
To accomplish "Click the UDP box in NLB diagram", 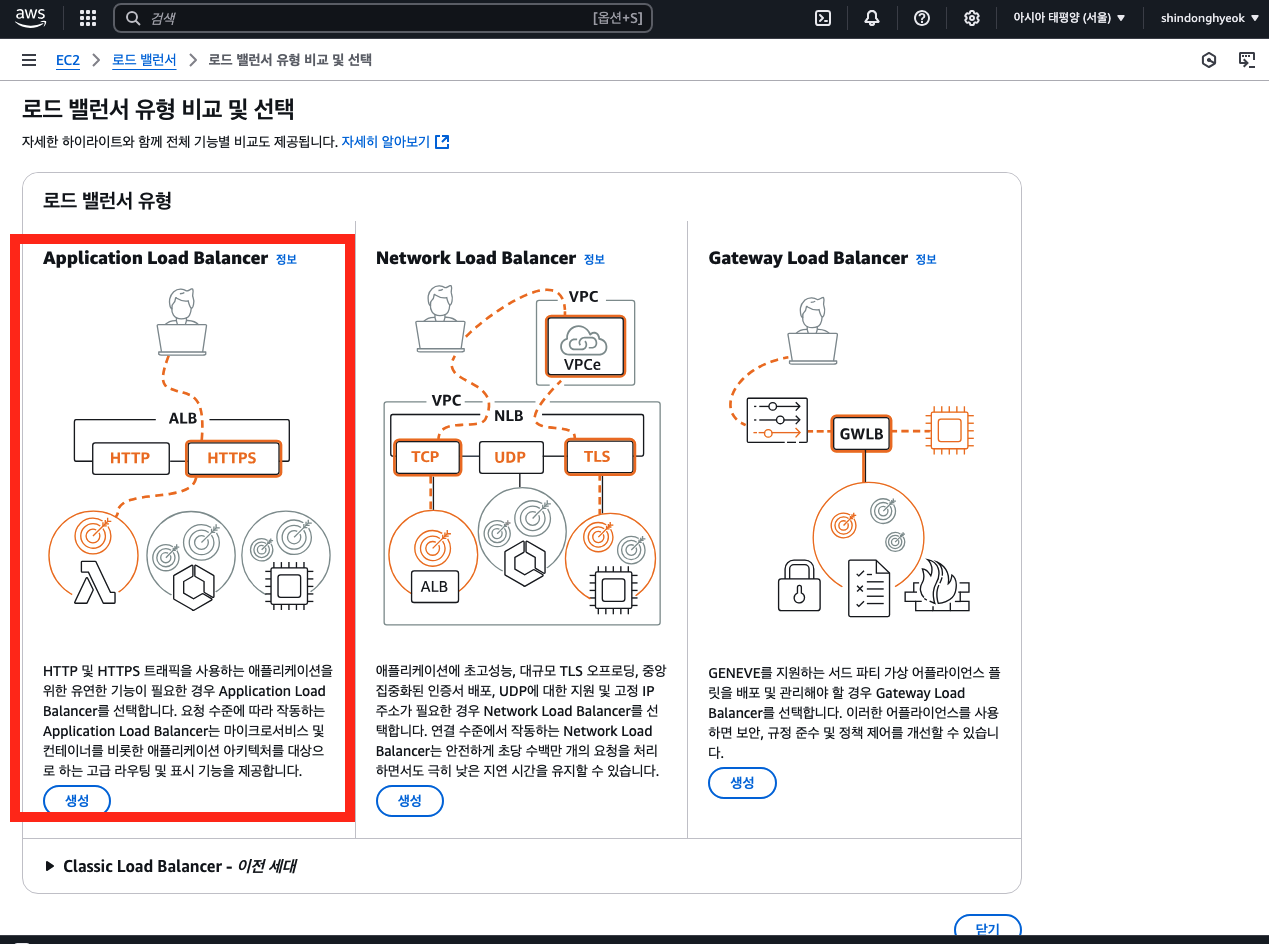I will click(x=510, y=457).
